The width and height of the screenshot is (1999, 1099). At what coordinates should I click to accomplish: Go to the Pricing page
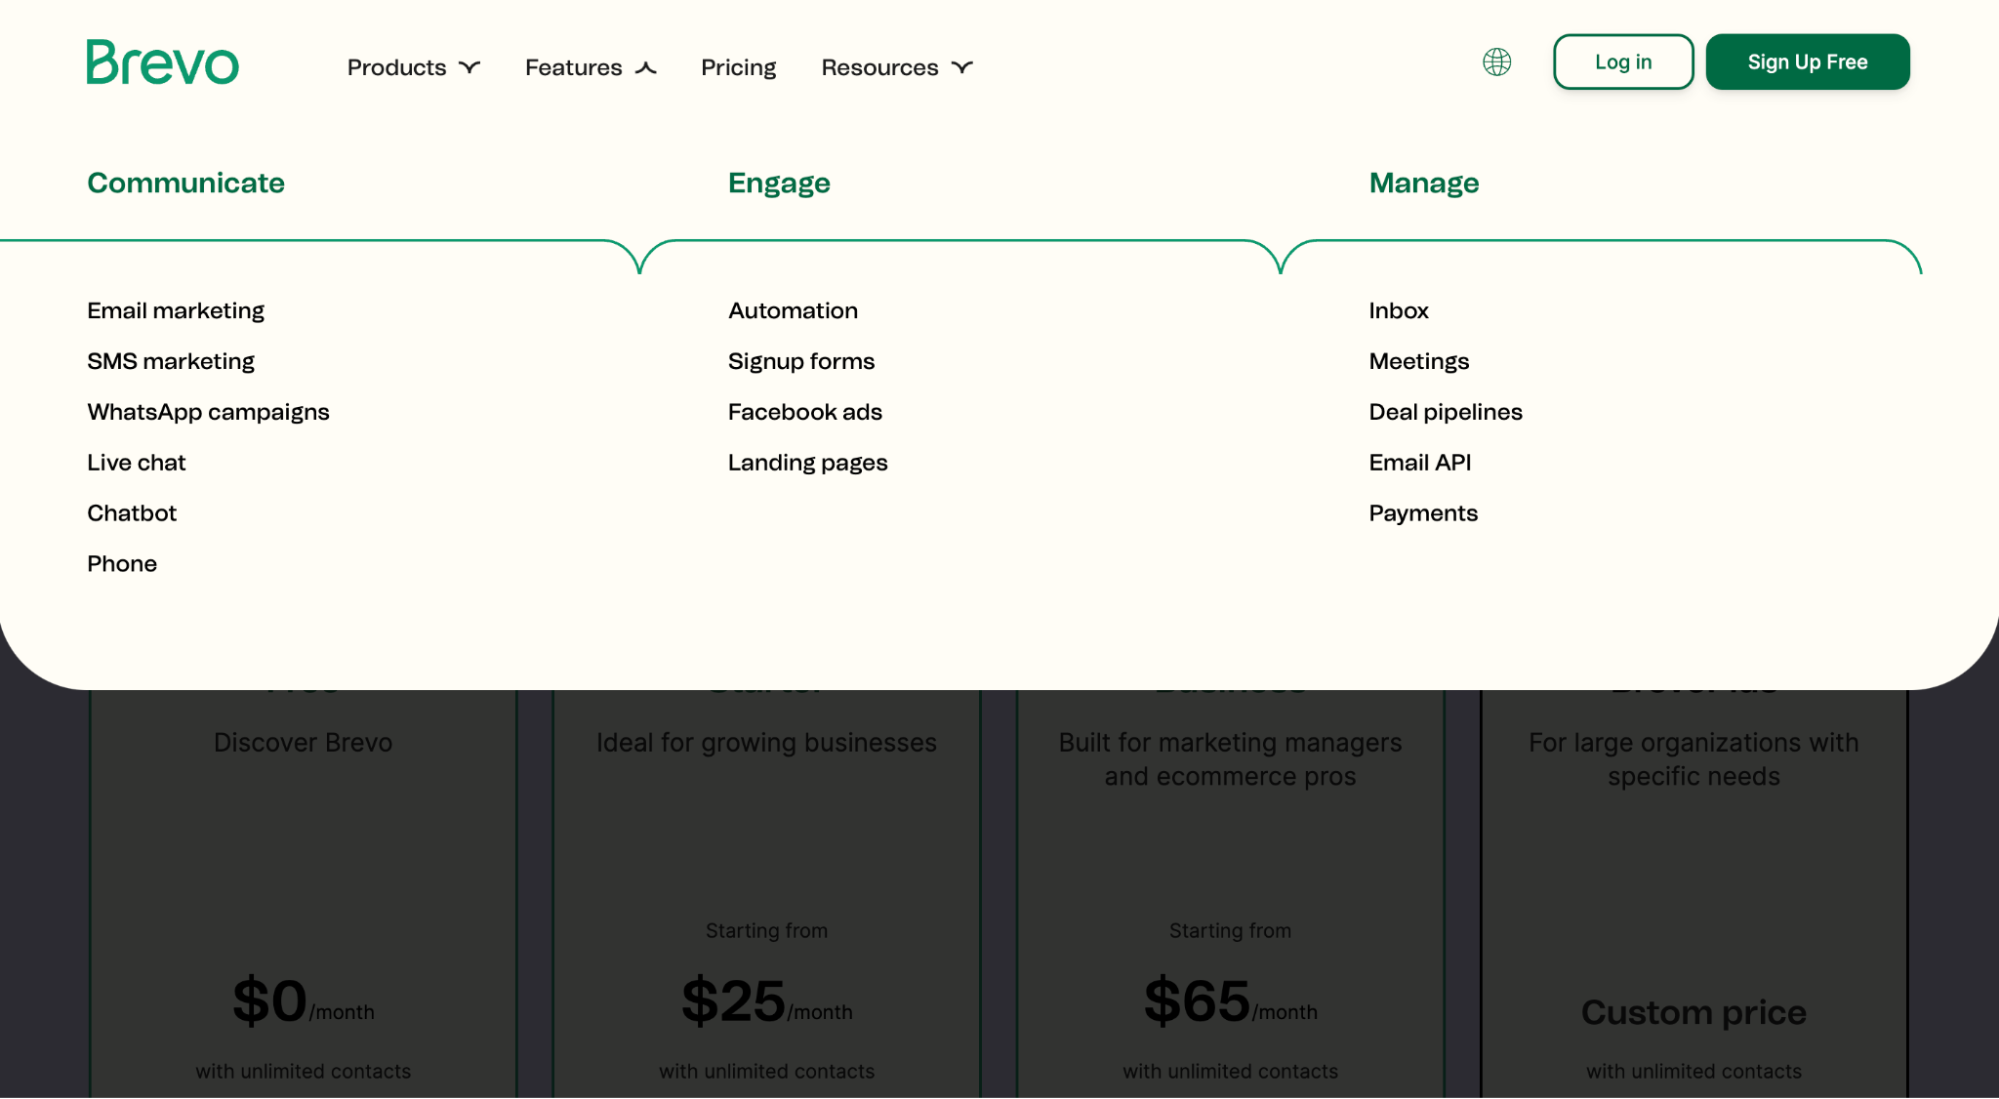(x=738, y=67)
